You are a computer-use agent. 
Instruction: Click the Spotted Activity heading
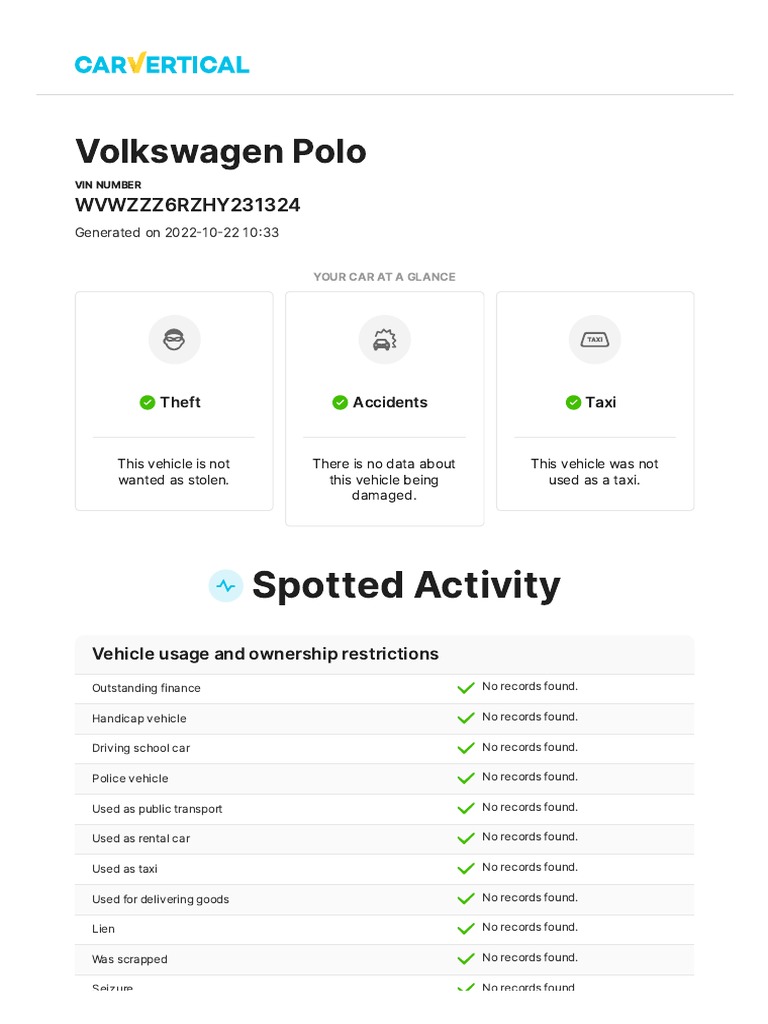pyautogui.click(x=406, y=585)
